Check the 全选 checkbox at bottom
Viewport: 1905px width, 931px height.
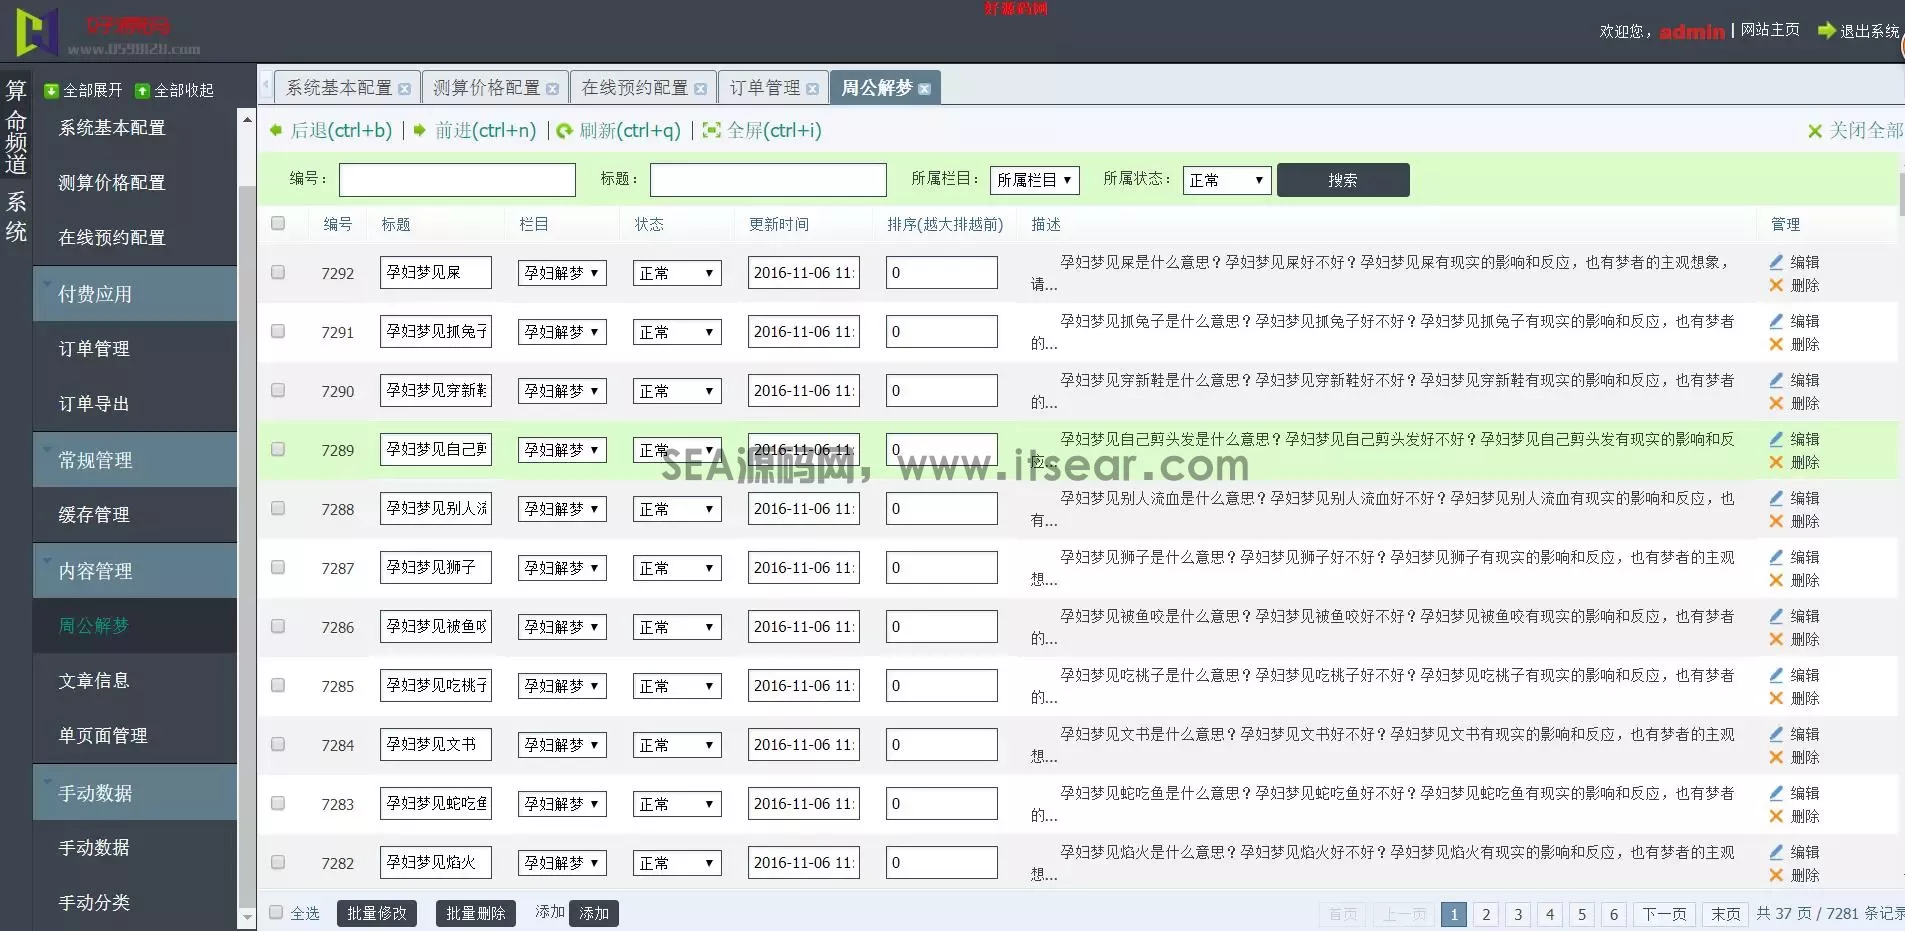pos(277,912)
